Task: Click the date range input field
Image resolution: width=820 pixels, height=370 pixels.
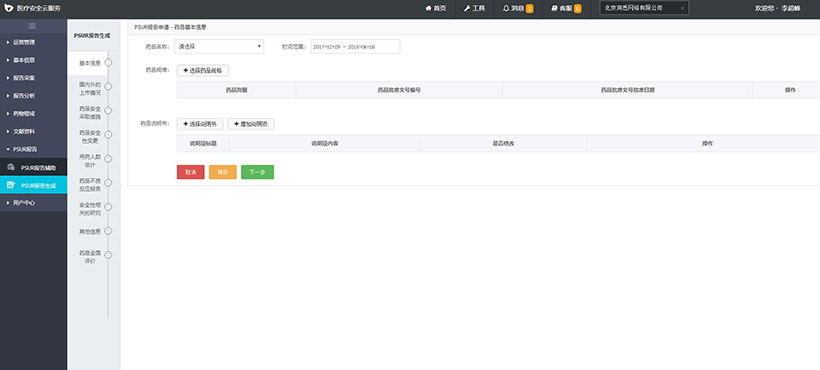Action: (355, 47)
